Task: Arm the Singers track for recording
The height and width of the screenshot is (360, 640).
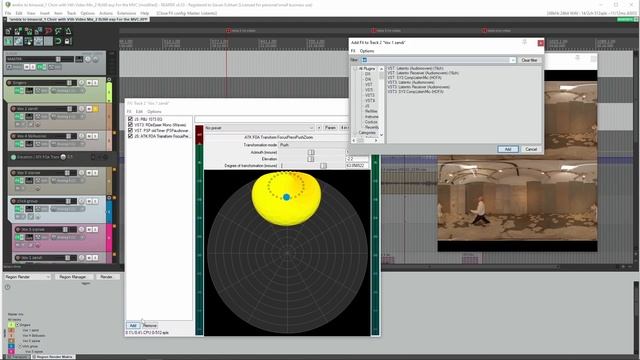Action: coord(9,83)
